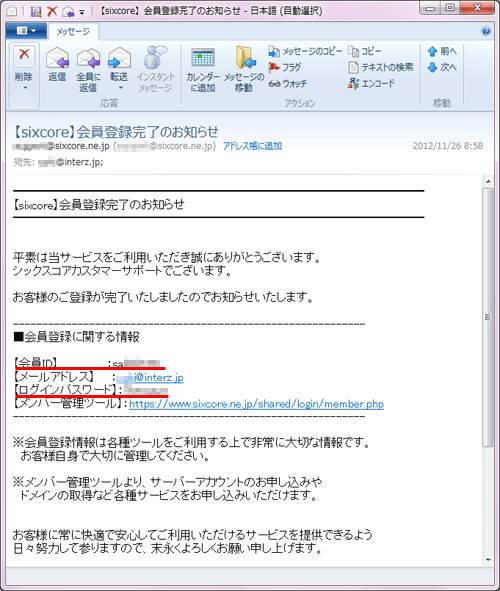The height and width of the screenshot is (591, 500).
Task: Click the Help question mark icon
Action: (486, 31)
